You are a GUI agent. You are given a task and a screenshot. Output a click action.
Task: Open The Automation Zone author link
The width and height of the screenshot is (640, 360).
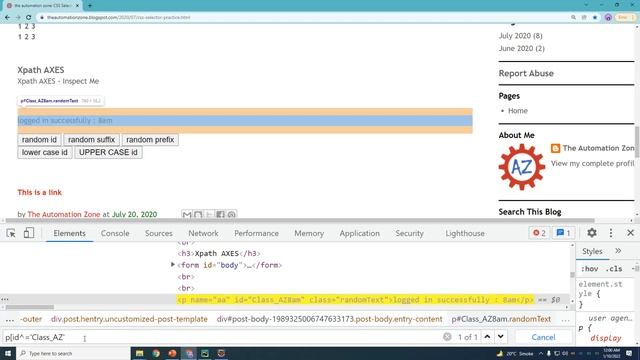[x=64, y=214]
